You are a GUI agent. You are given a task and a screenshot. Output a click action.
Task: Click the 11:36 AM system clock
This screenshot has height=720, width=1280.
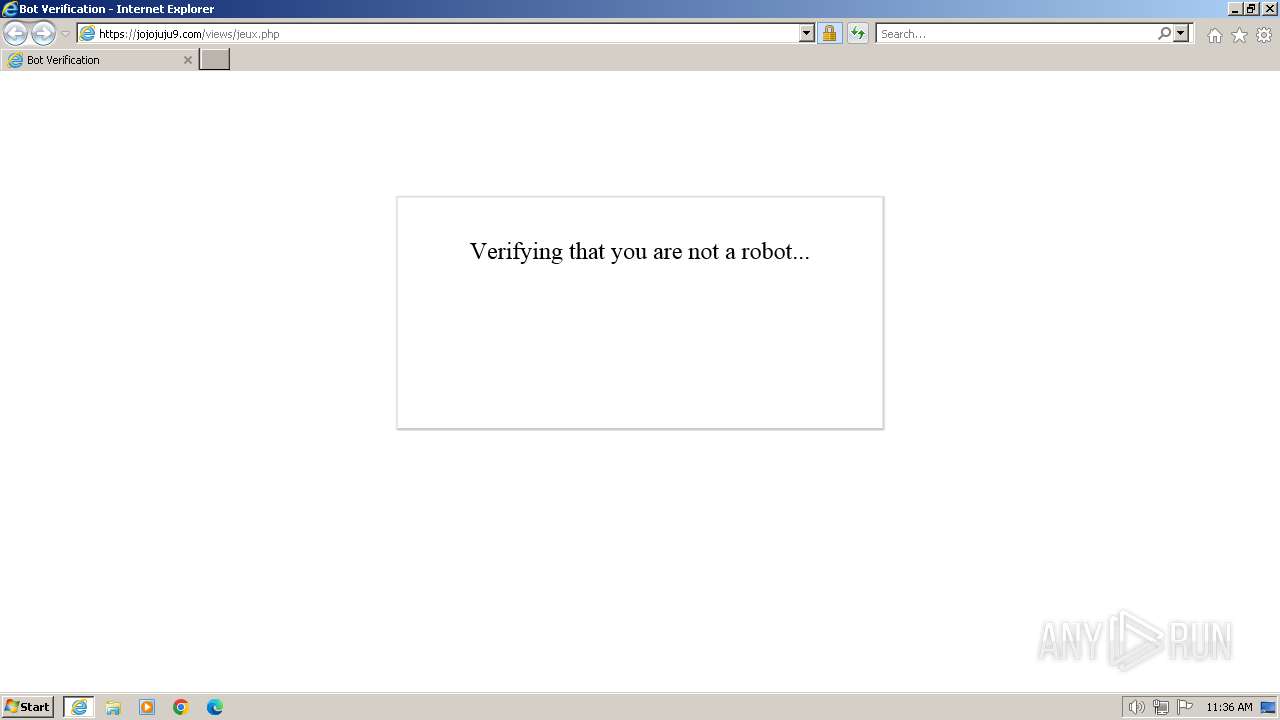pyautogui.click(x=1229, y=707)
